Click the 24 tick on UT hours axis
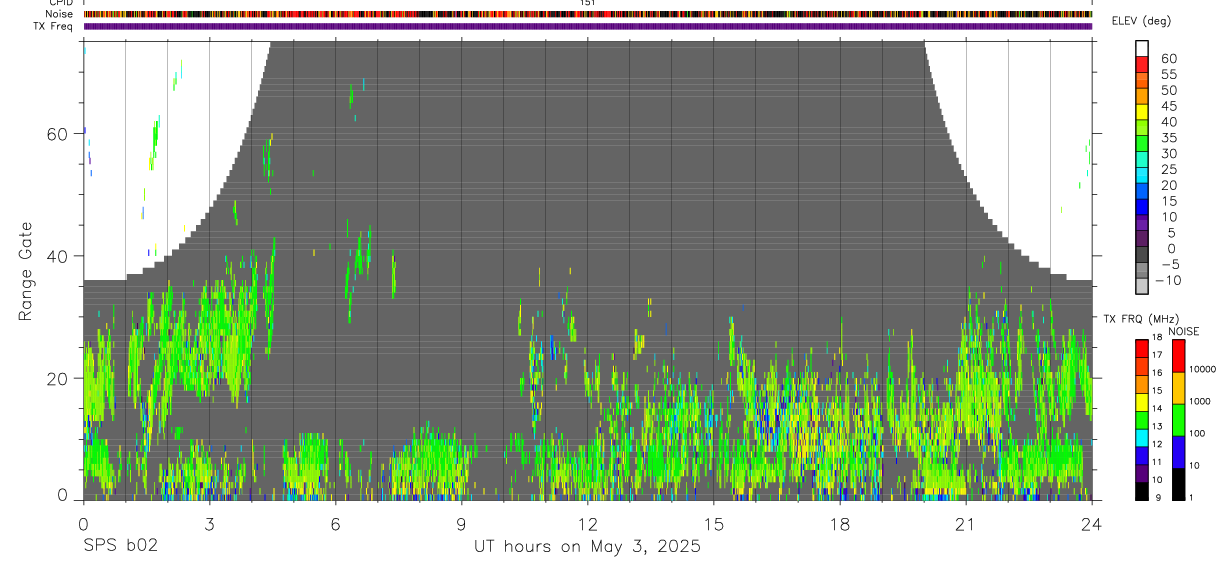1228x567 pixels. [1092, 524]
